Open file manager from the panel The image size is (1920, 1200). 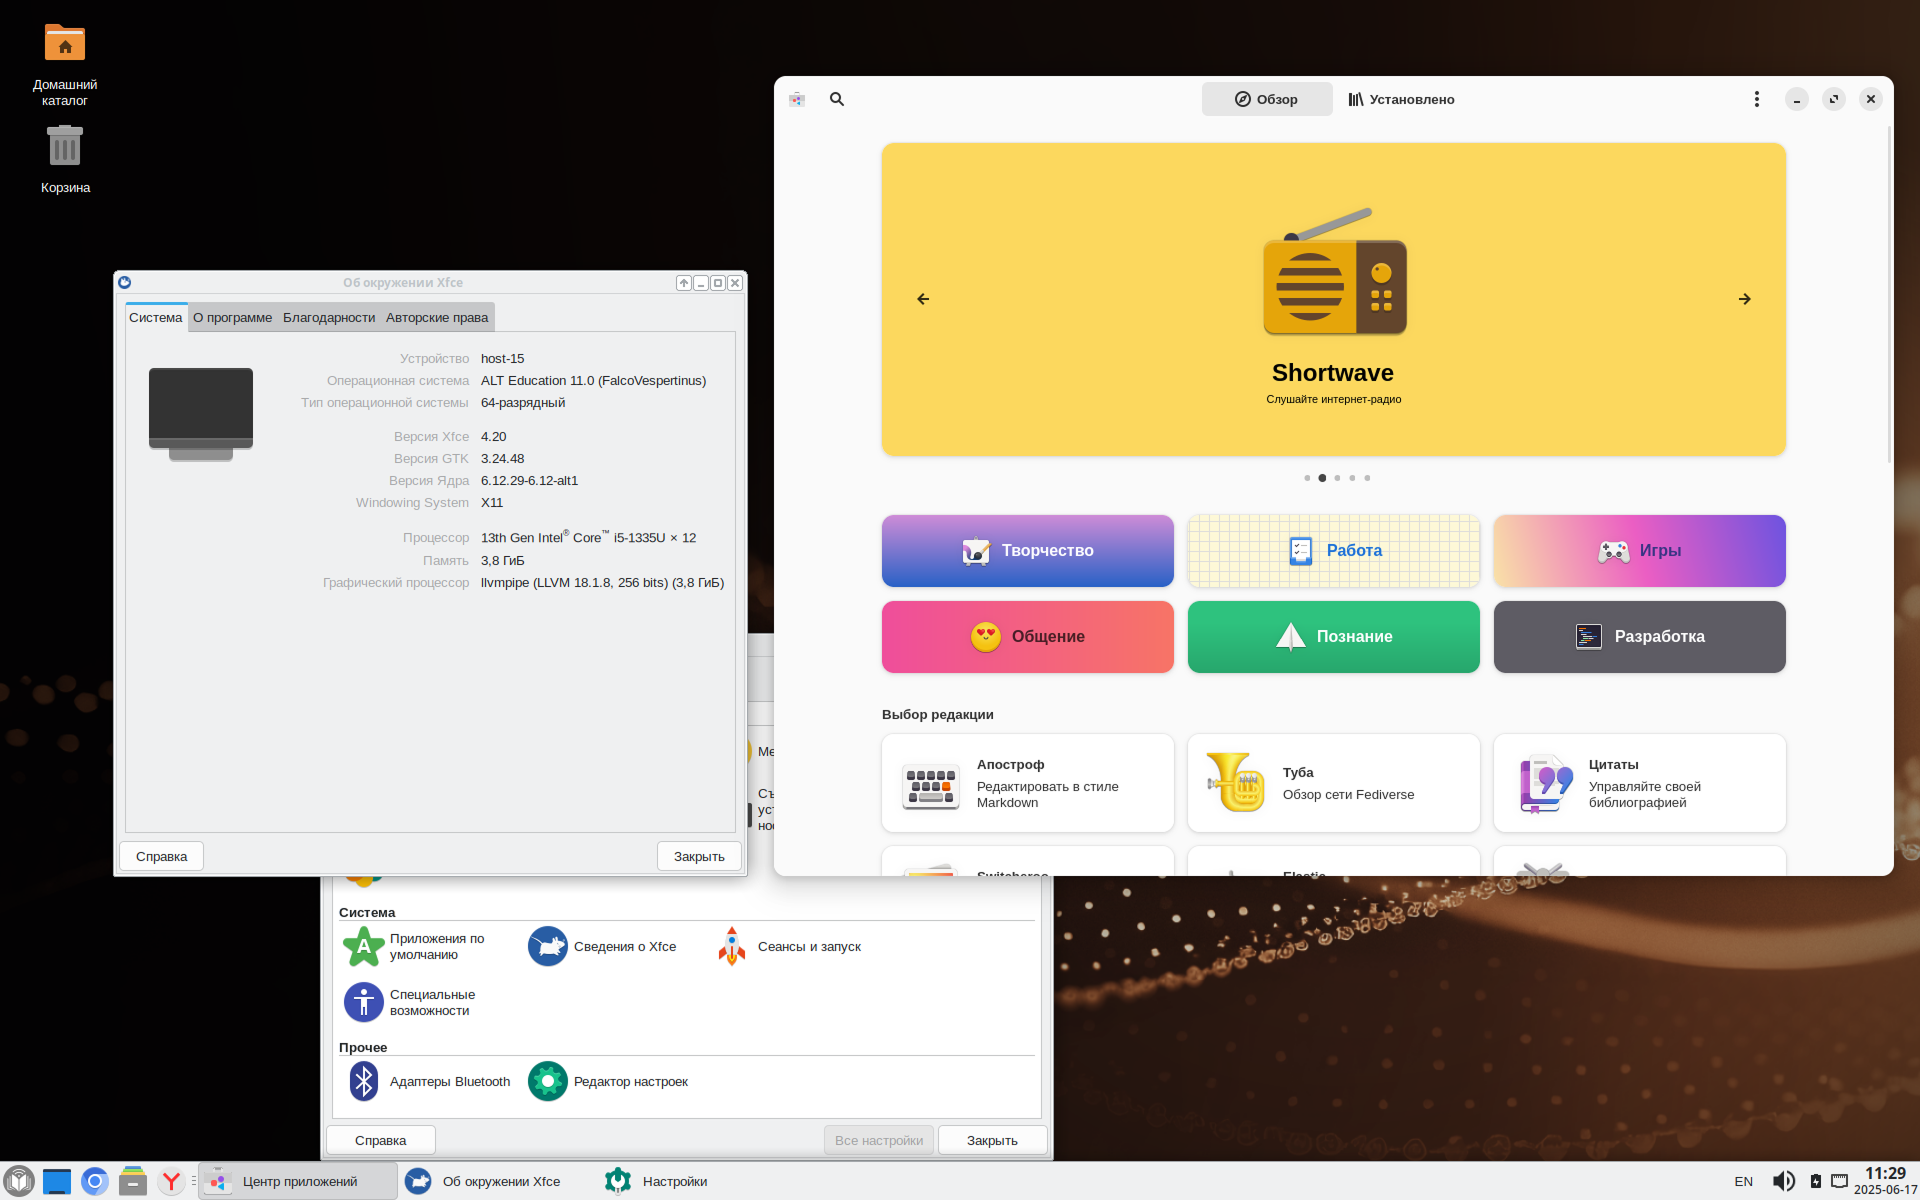pos(133,1181)
